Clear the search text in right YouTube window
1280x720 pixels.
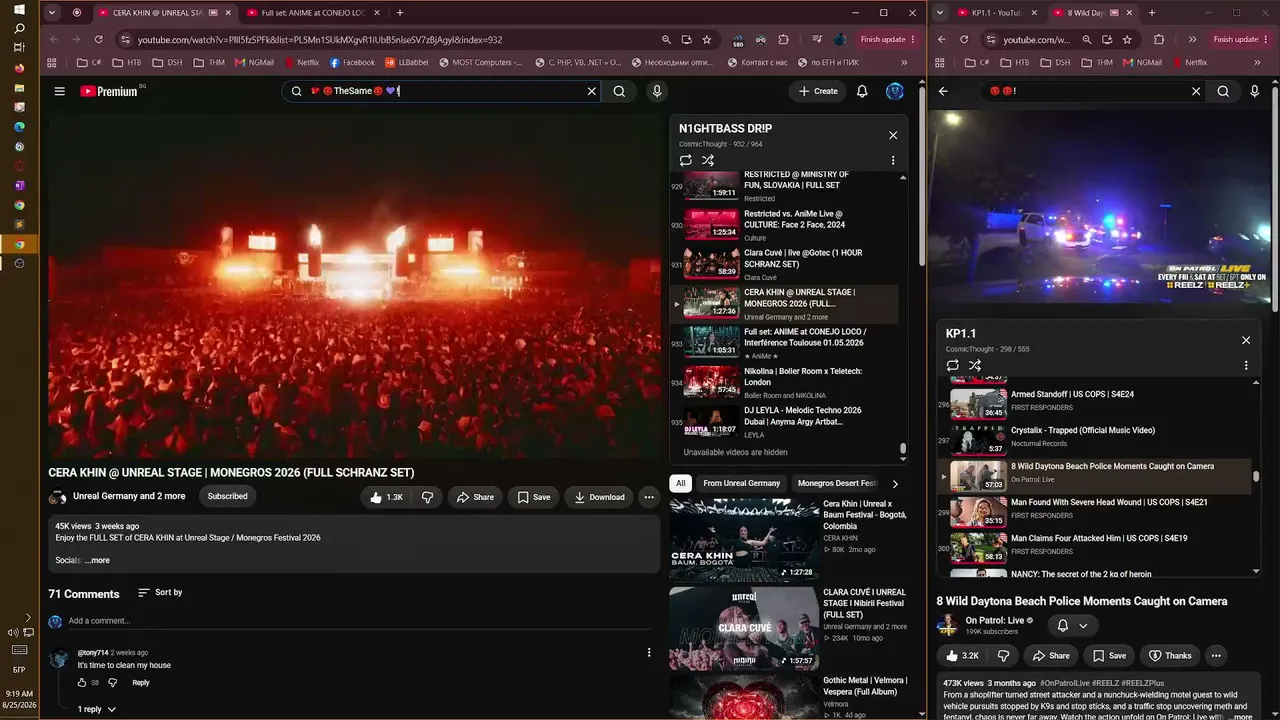click(1196, 91)
